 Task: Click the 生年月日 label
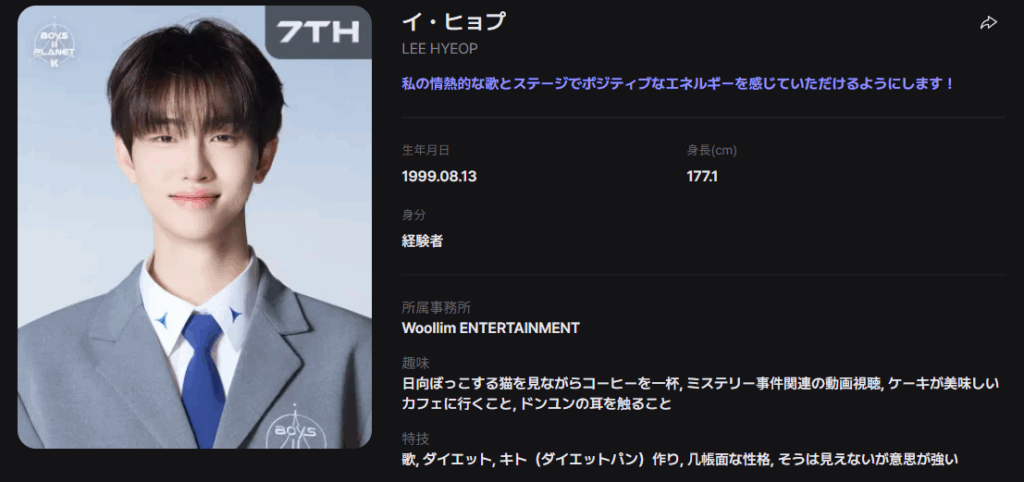(425, 150)
